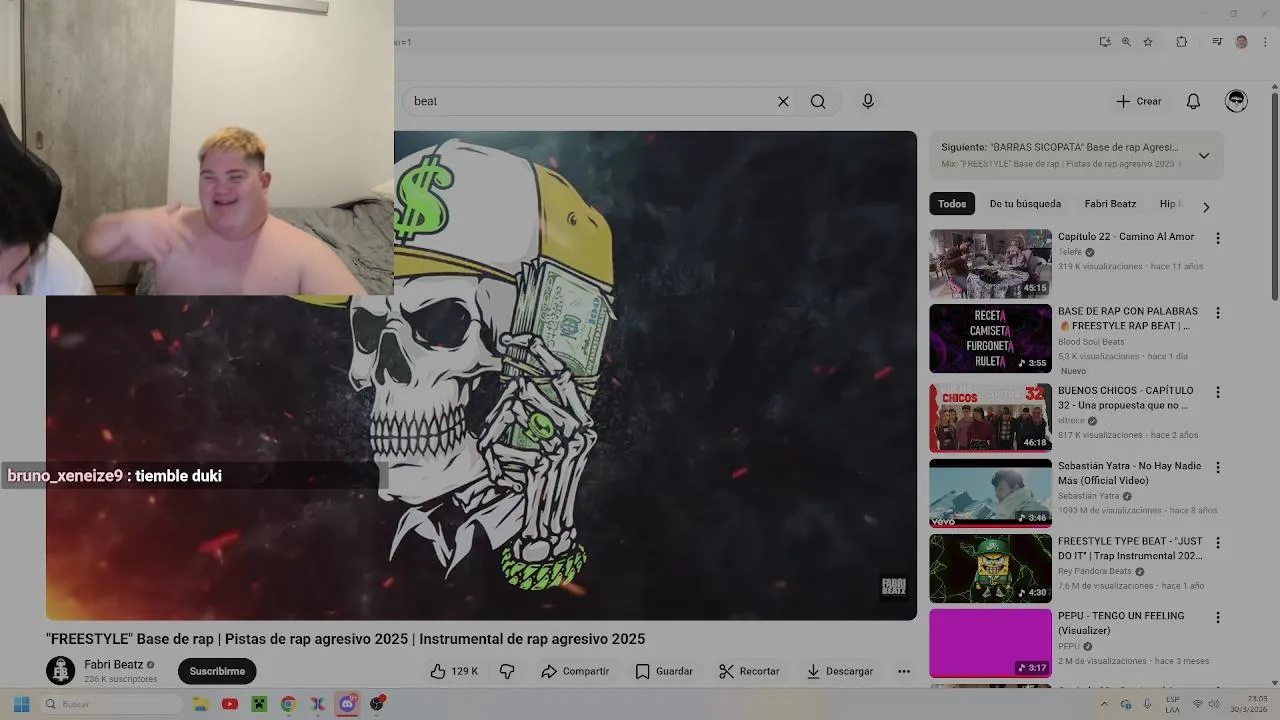The image size is (1280, 720).
Task: Select De tu búsqueda filter chip
Action: pos(1025,204)
